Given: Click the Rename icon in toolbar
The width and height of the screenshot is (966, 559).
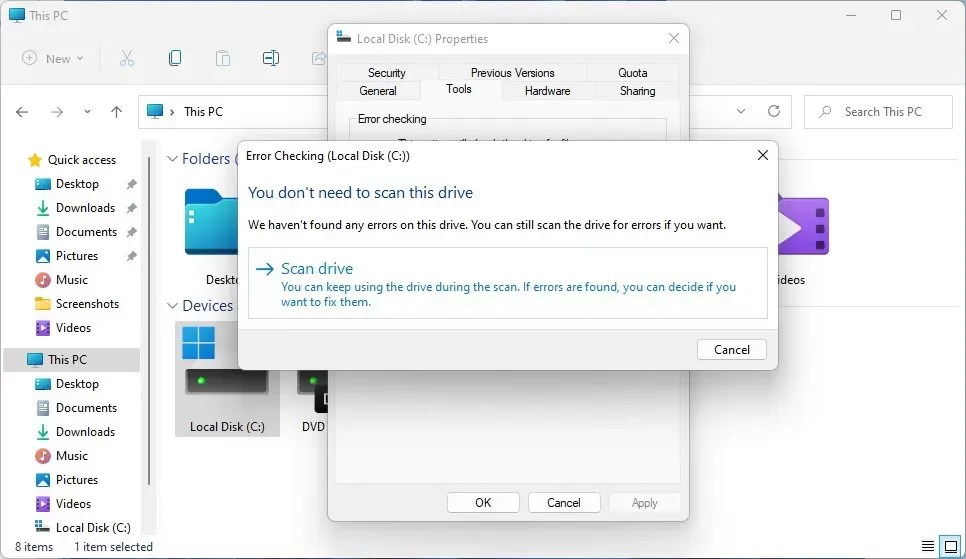Looking at the screenshot, I should tap(271, 58).
